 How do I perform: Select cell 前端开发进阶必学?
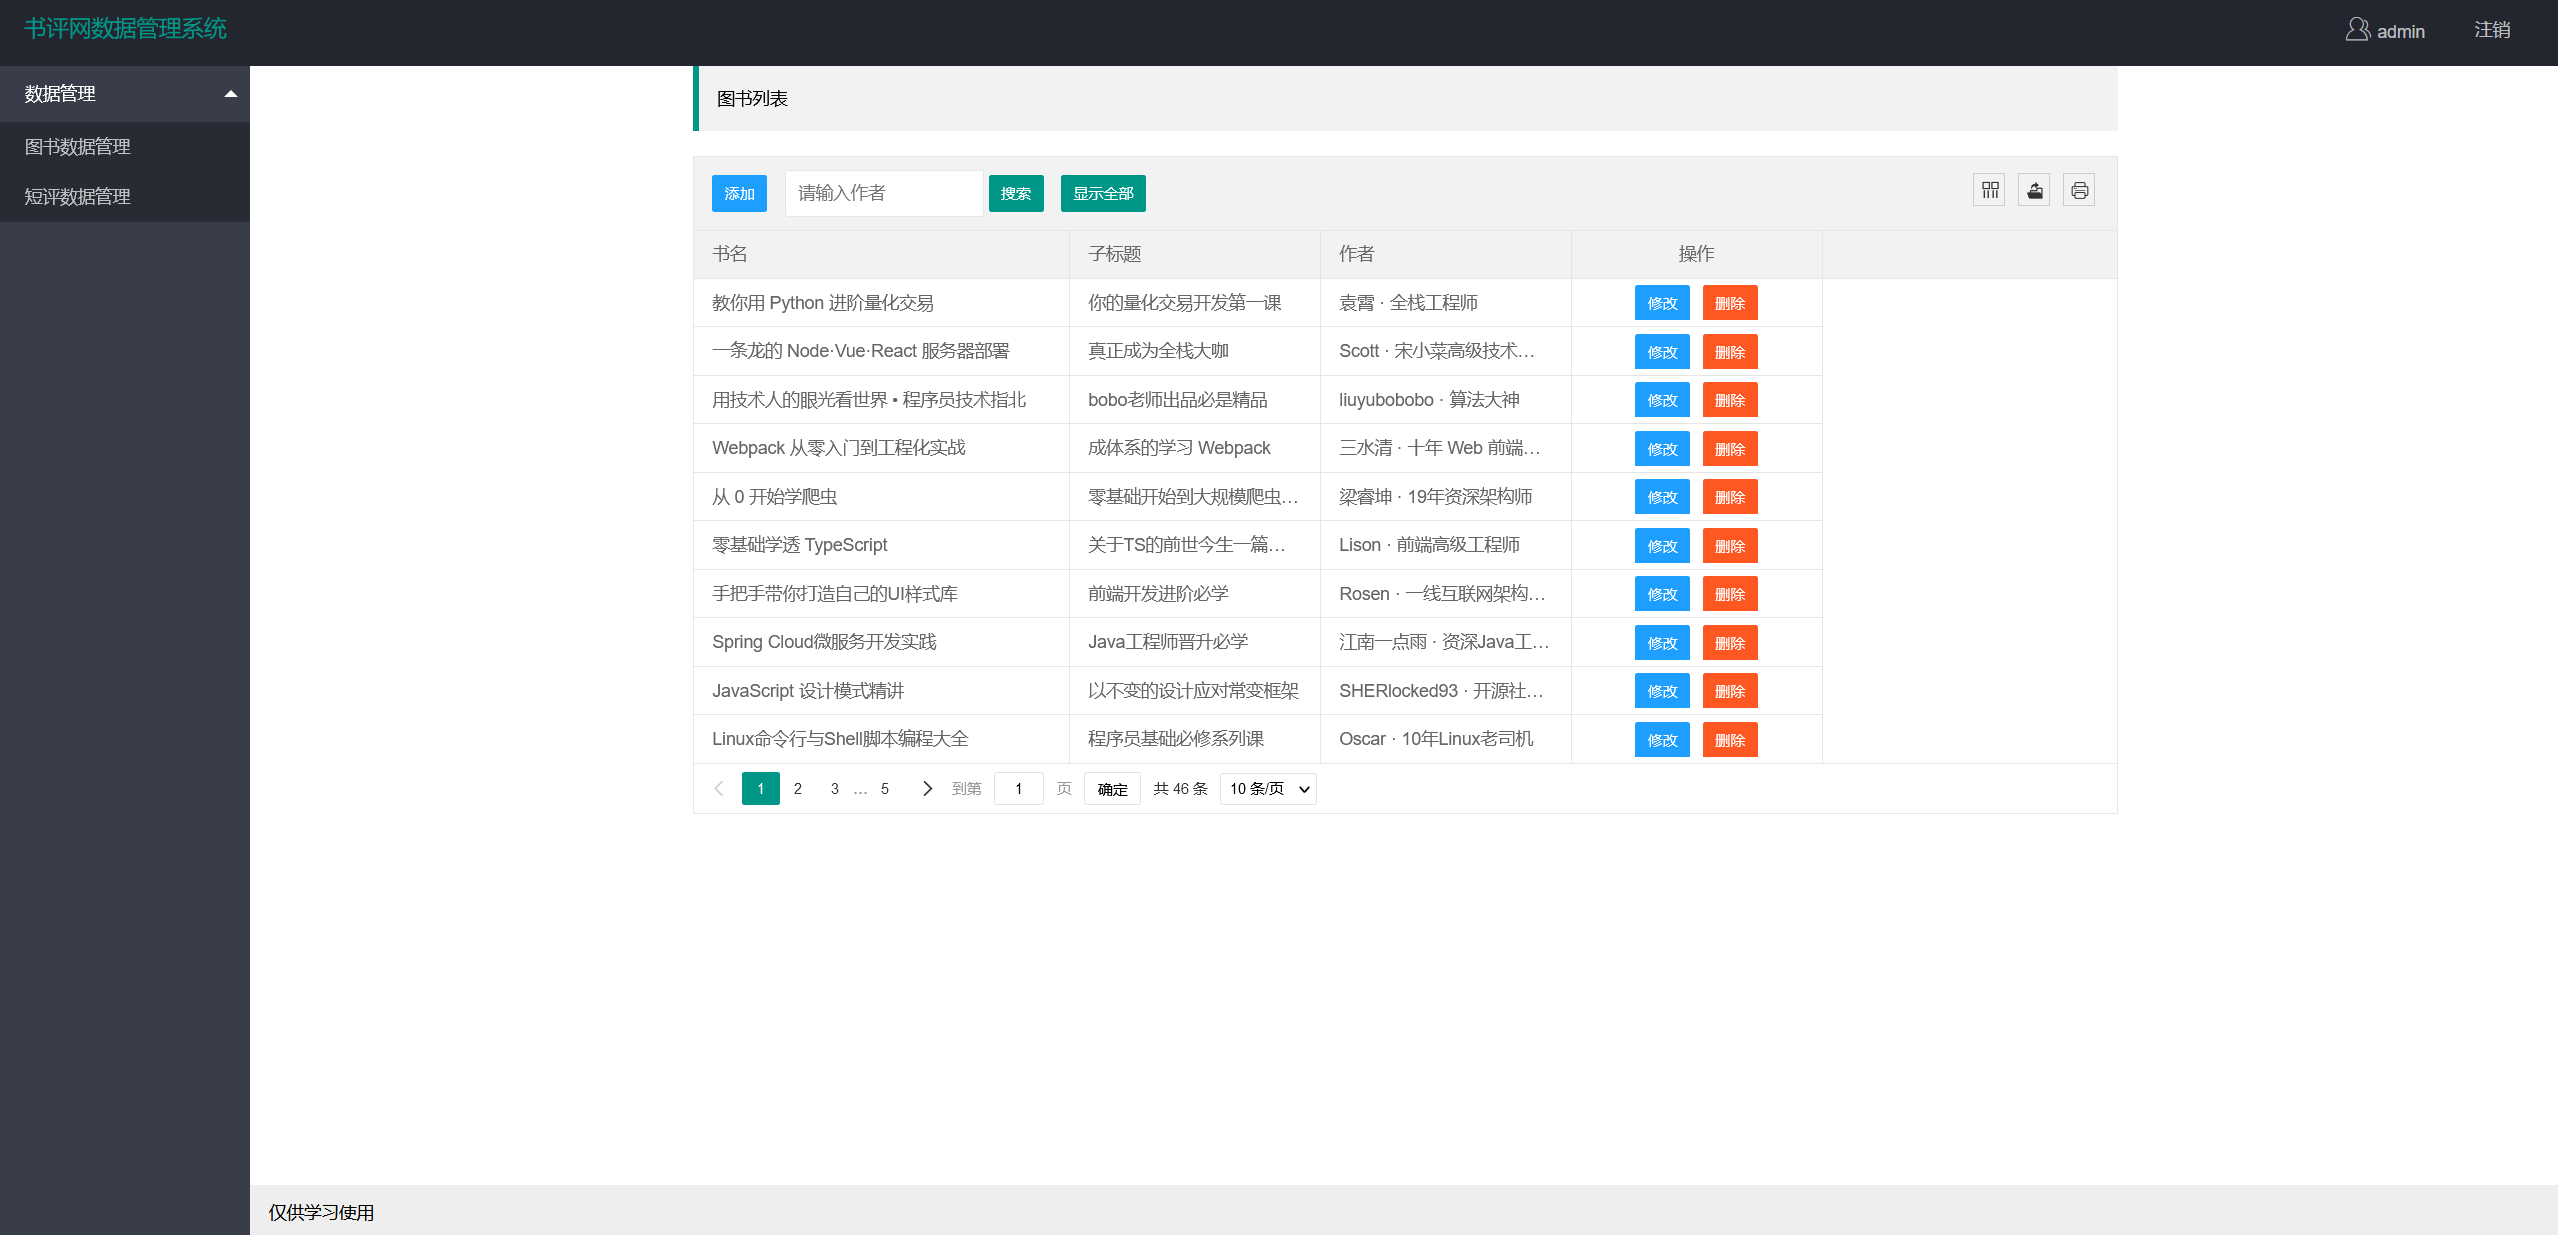1195,594
